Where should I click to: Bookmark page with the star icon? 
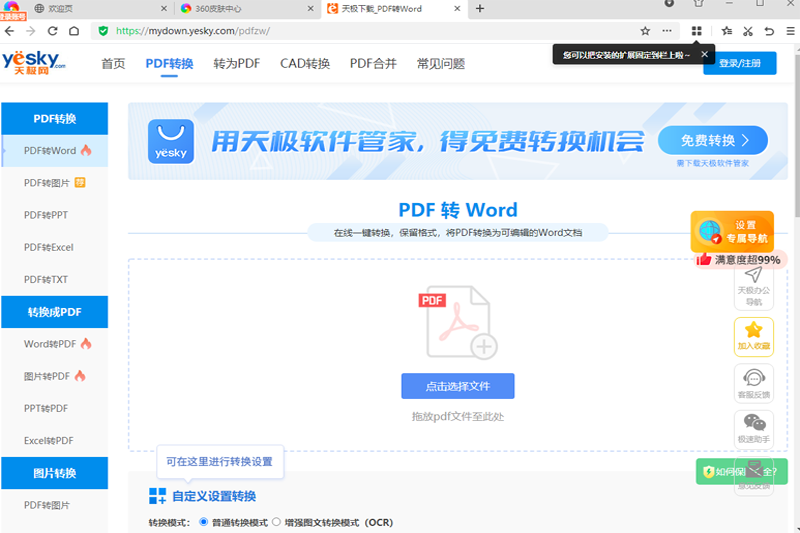(x=645, y=31)
